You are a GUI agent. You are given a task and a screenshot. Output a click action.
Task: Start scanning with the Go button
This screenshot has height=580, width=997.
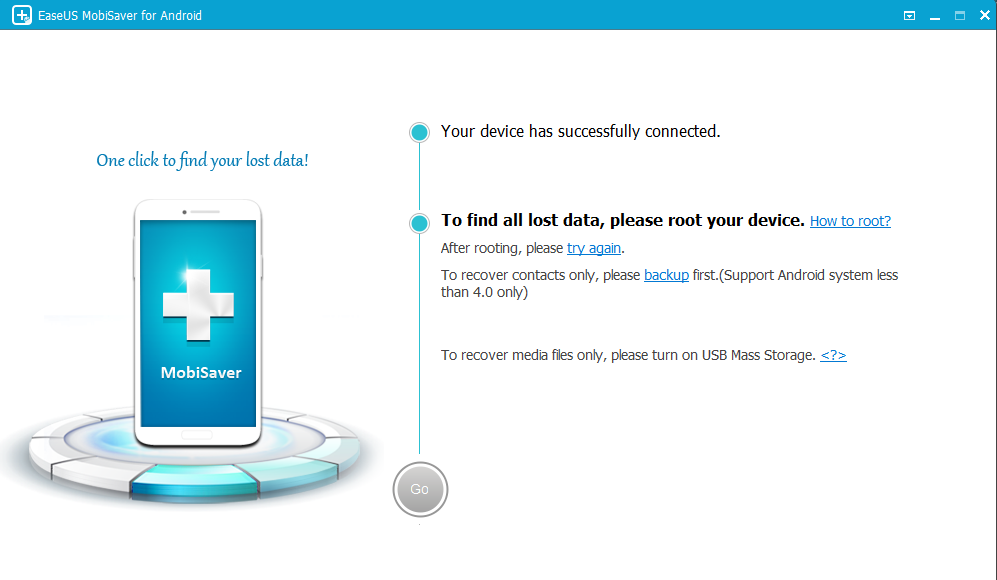(x=420, y=489)
